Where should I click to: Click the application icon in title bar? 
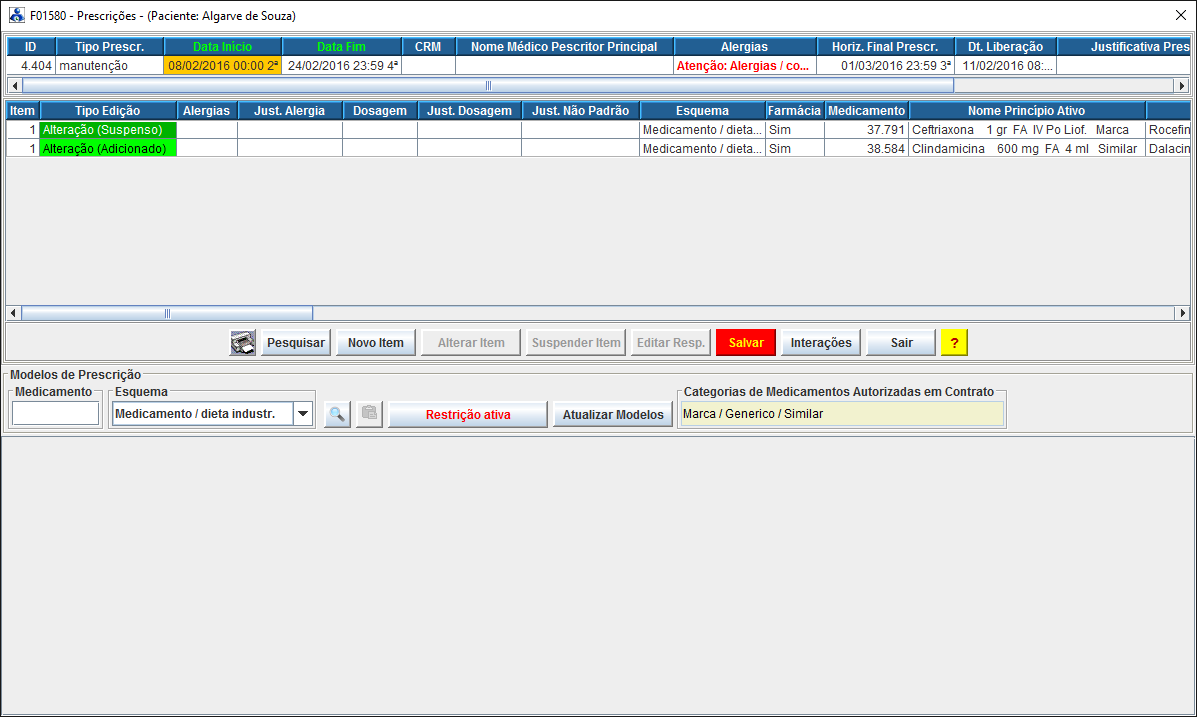coord(16,15)
